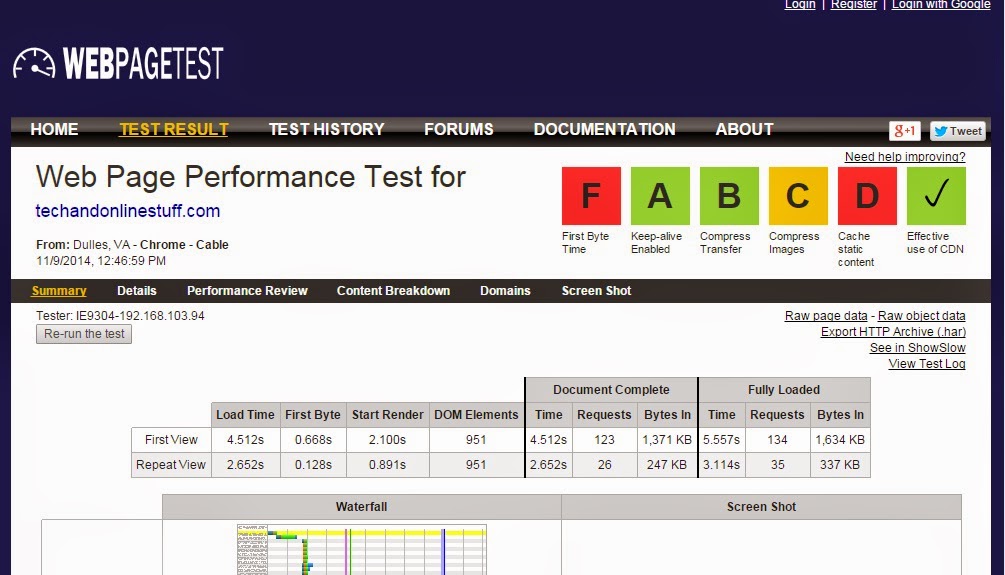Click the WebPageTest speedometer logo
Viewport: 1005px width, 575px height.
[x=118, y=63]
